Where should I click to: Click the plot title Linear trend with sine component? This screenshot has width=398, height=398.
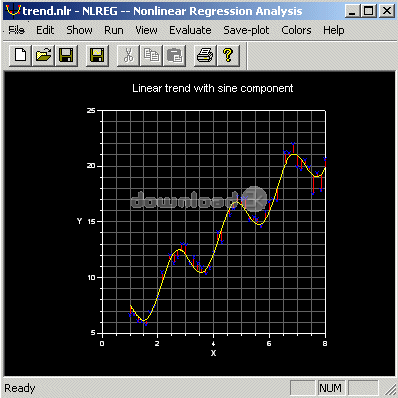(x=212, y=88)
